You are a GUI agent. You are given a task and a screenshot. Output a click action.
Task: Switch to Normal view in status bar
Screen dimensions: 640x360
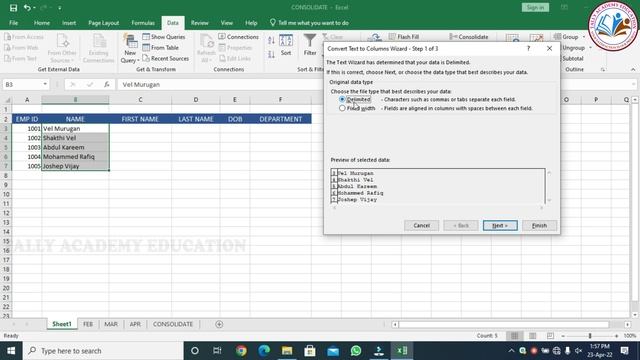(x=514, y=336)
